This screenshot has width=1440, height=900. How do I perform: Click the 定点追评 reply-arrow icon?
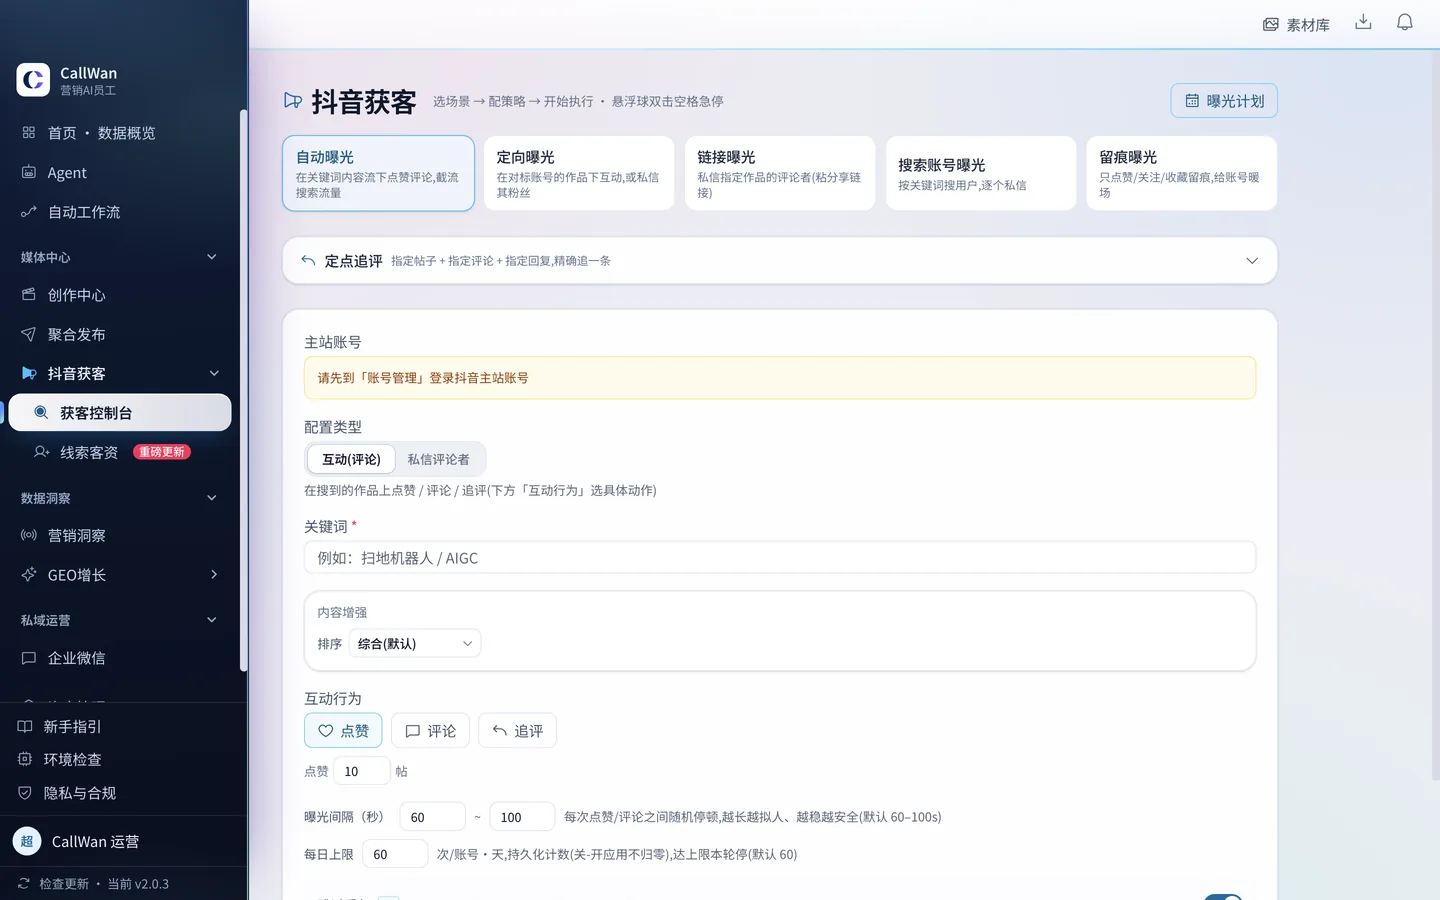[x=308, y=260]
